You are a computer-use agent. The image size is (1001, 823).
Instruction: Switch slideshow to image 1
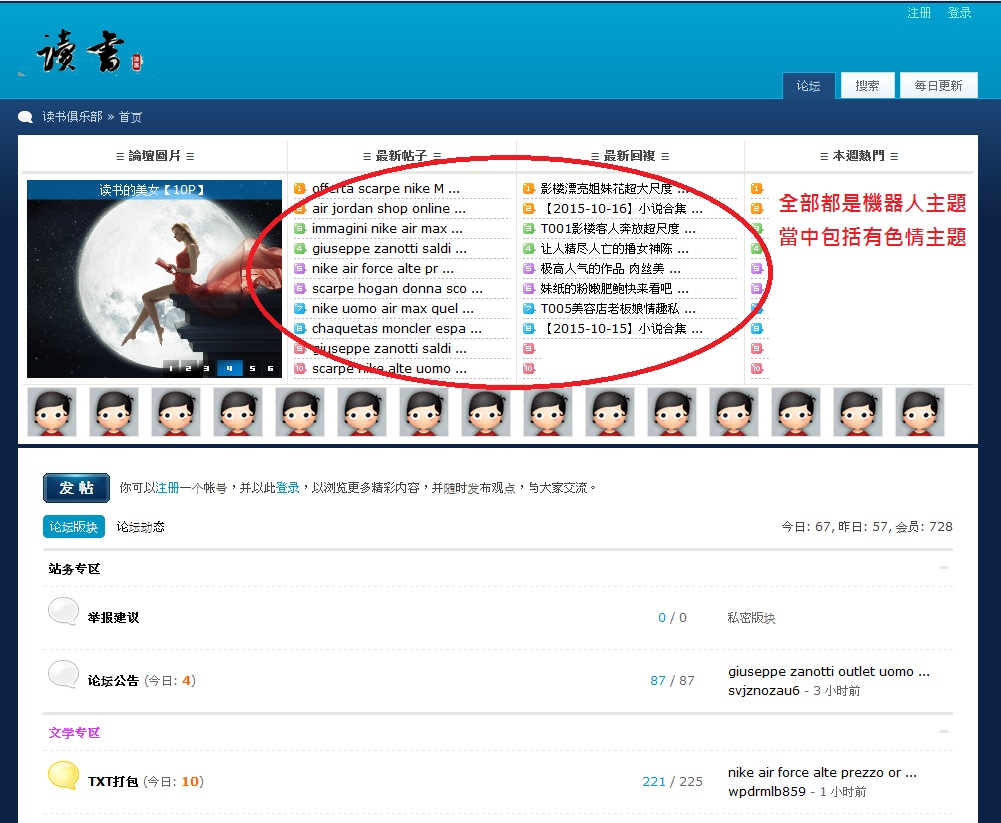(171, 368)
